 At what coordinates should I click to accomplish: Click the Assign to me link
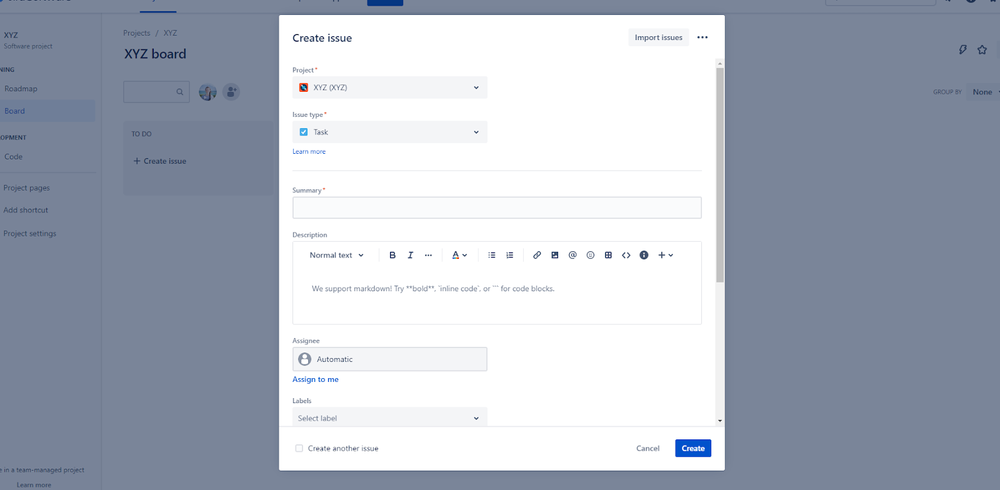tap(316, 379)
